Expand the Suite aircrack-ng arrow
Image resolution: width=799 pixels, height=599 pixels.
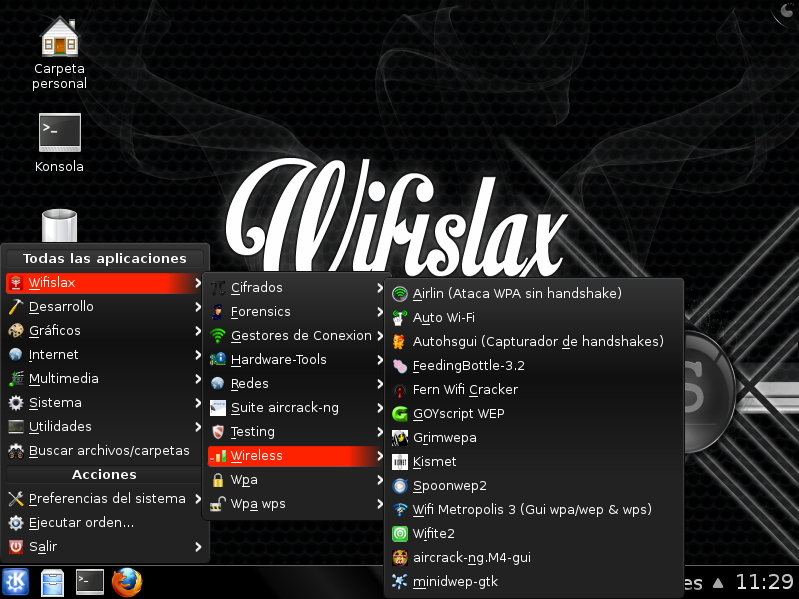pyautogui.click(x=380, y=408)
